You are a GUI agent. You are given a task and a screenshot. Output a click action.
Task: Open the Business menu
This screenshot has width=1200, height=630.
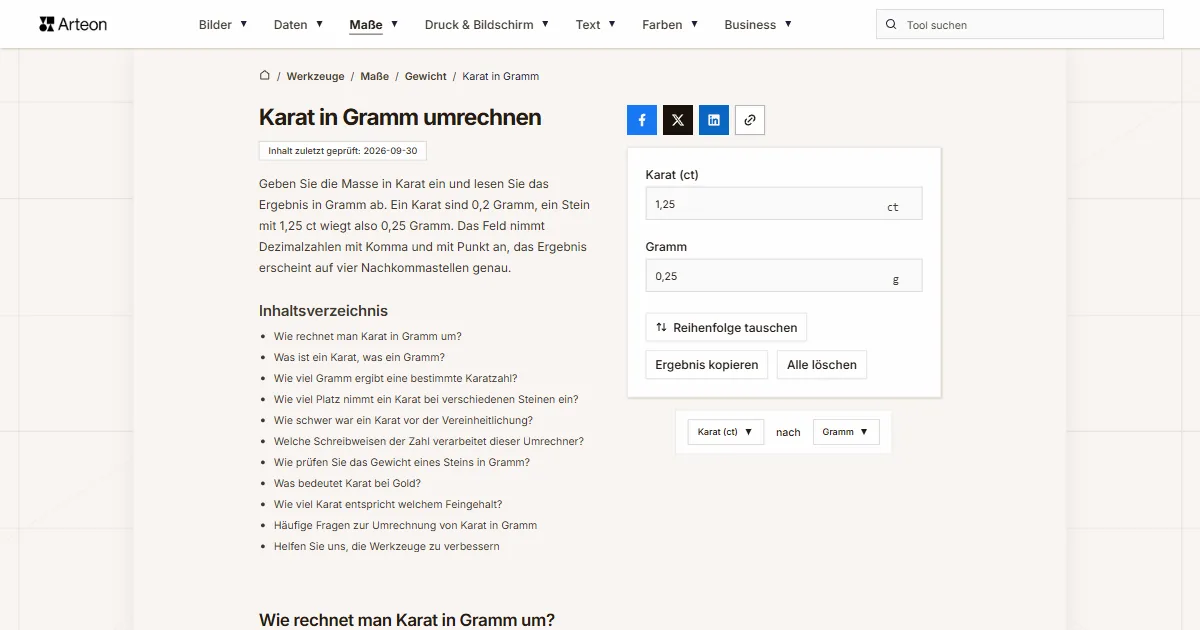point(758,24)
